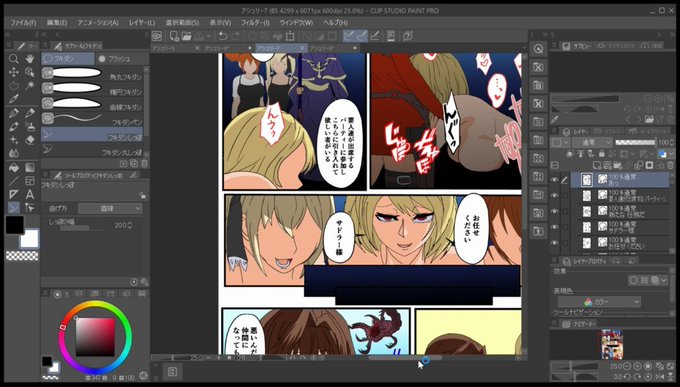Screen dimensions: 680x387
Task: Select the Eraser tool
Action: [x=29, y=140]
